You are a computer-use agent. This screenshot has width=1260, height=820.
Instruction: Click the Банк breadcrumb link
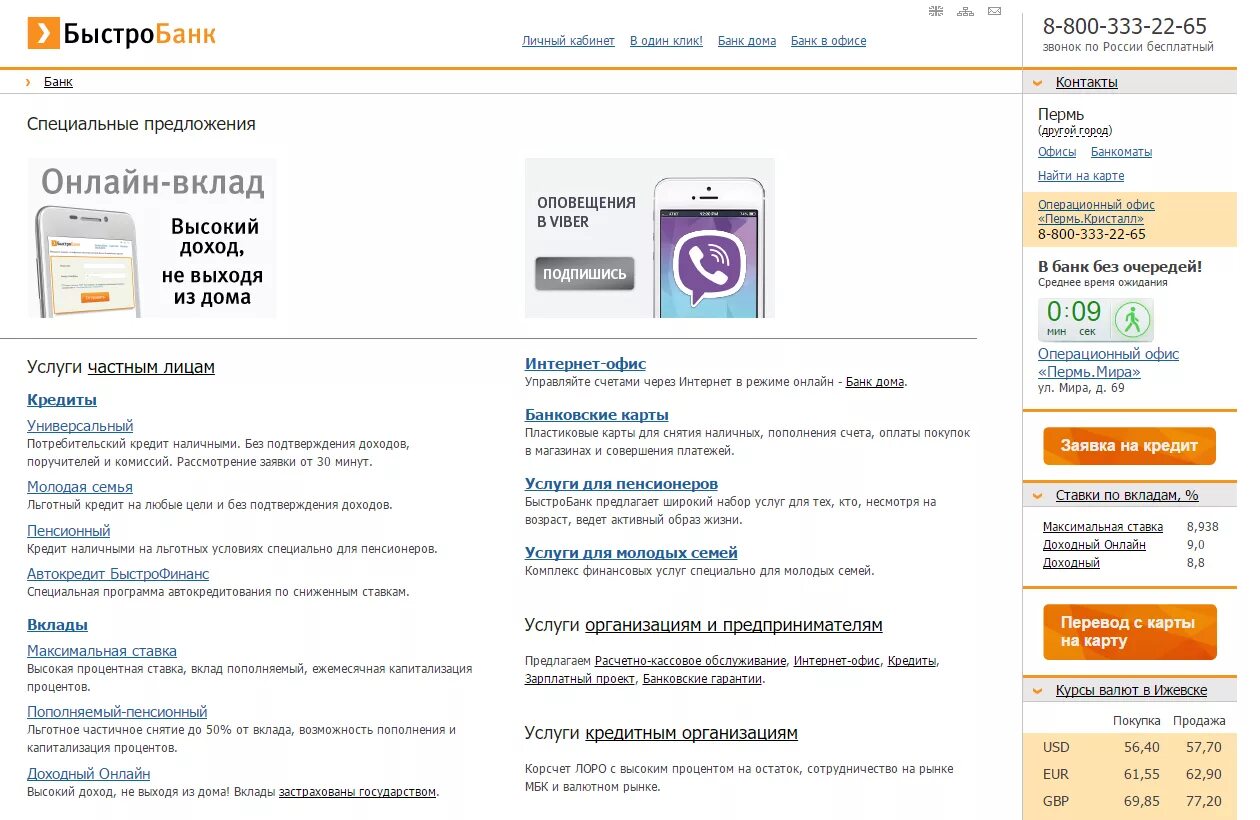(x=58, y=82)
